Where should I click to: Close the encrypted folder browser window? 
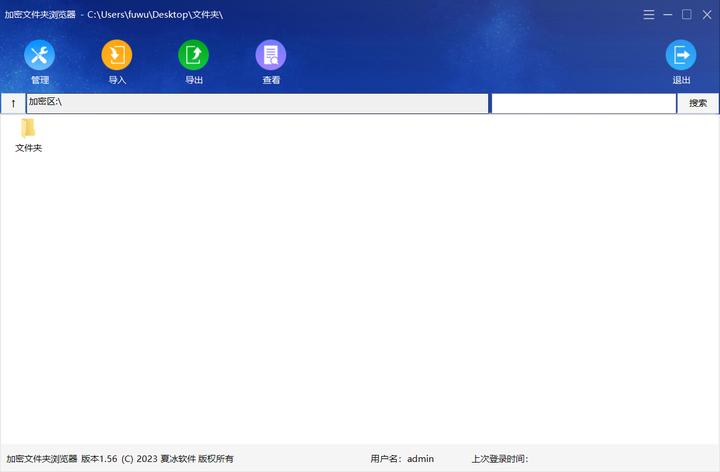tap(707, 15)
